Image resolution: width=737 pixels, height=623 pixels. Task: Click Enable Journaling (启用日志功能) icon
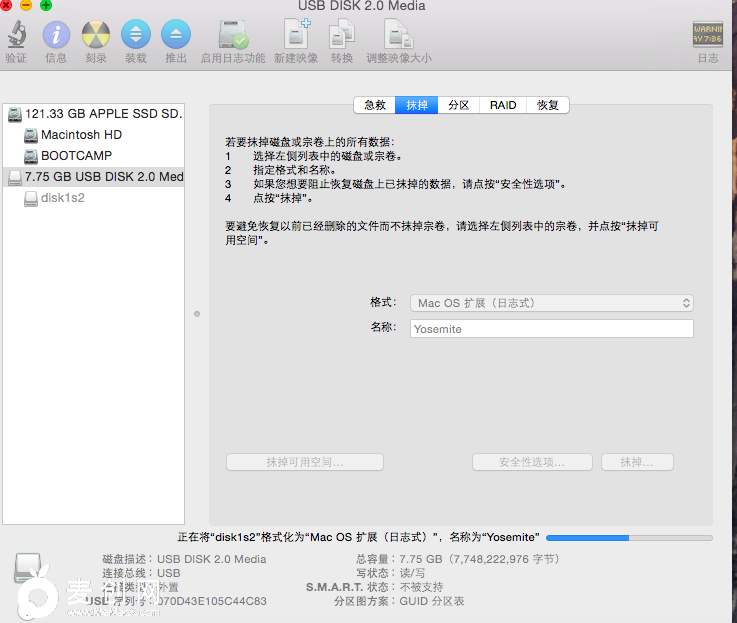point(233,34)
